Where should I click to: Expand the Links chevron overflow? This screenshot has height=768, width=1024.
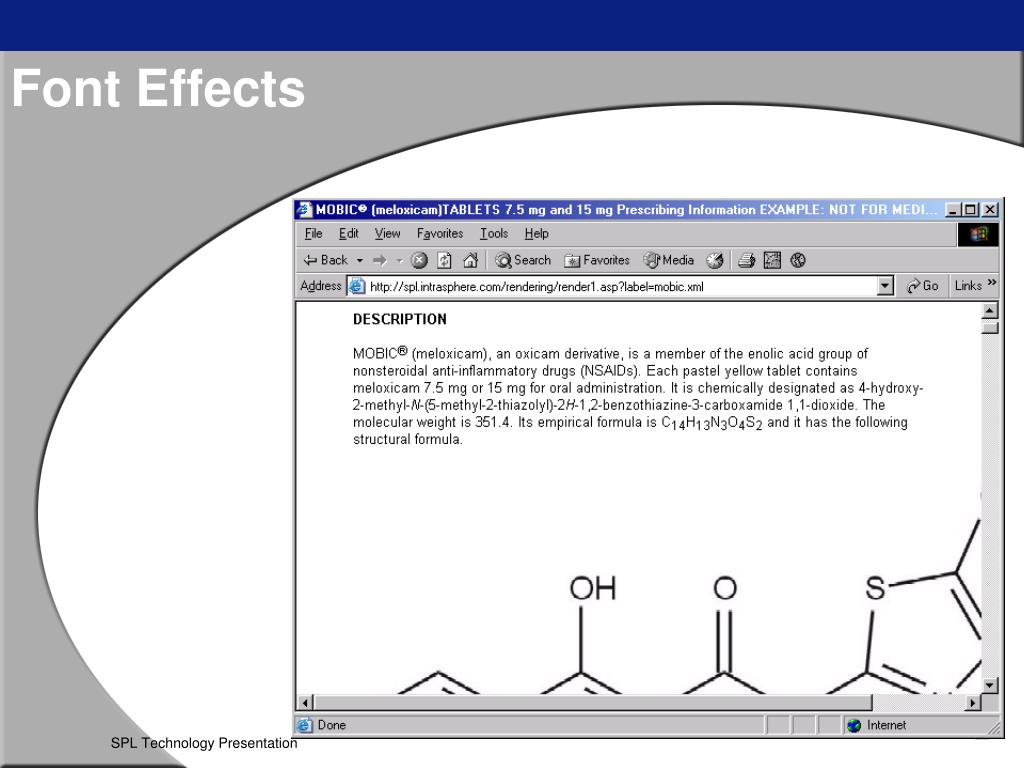click(992, 283)
